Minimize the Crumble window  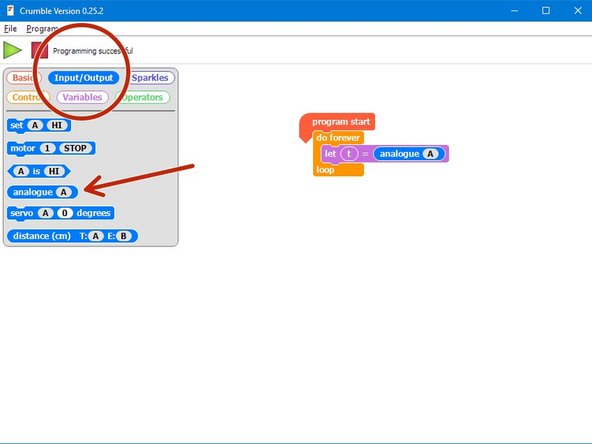[514, 11]
